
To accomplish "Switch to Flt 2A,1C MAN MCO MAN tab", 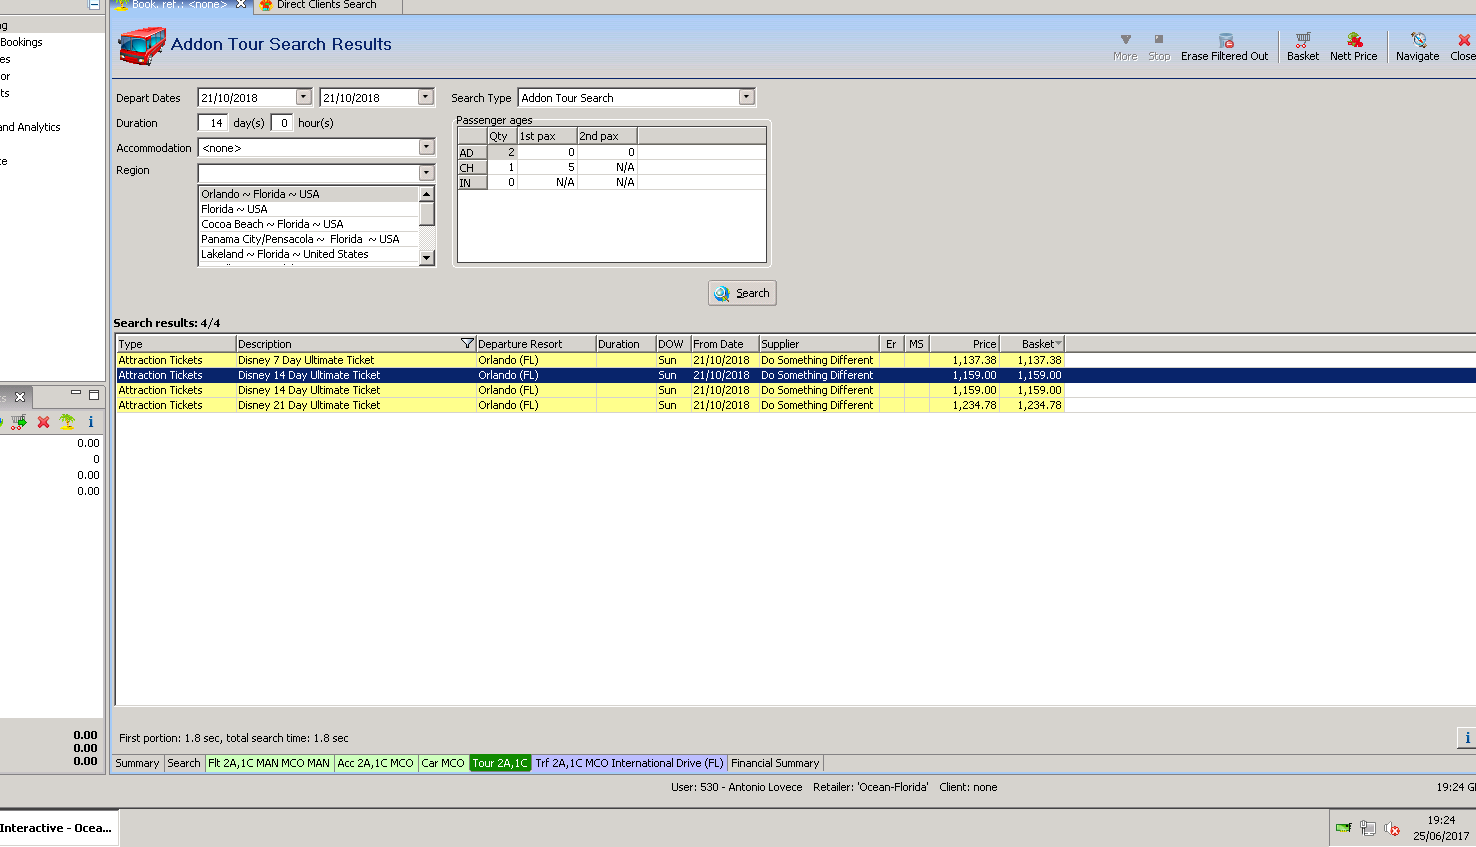I will (x=269, y=763).
